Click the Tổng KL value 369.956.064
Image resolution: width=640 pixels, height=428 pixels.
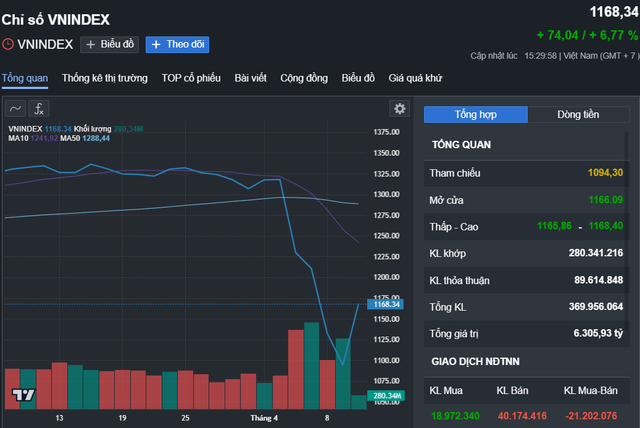[596, 307]
